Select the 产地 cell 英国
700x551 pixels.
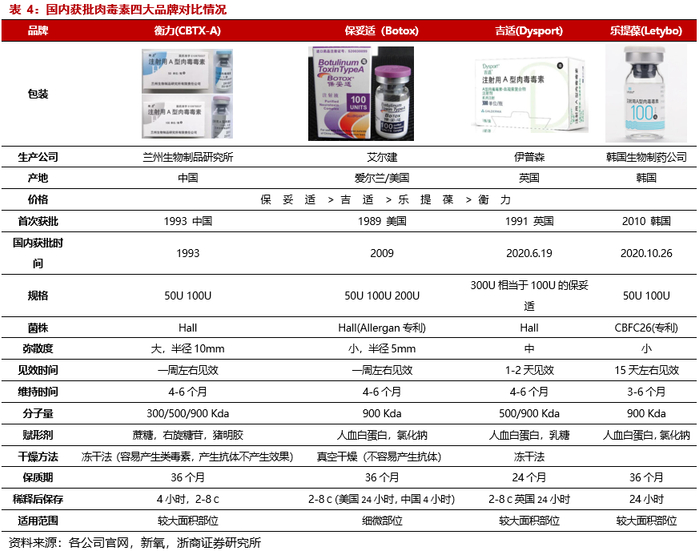tap(529, 178)
